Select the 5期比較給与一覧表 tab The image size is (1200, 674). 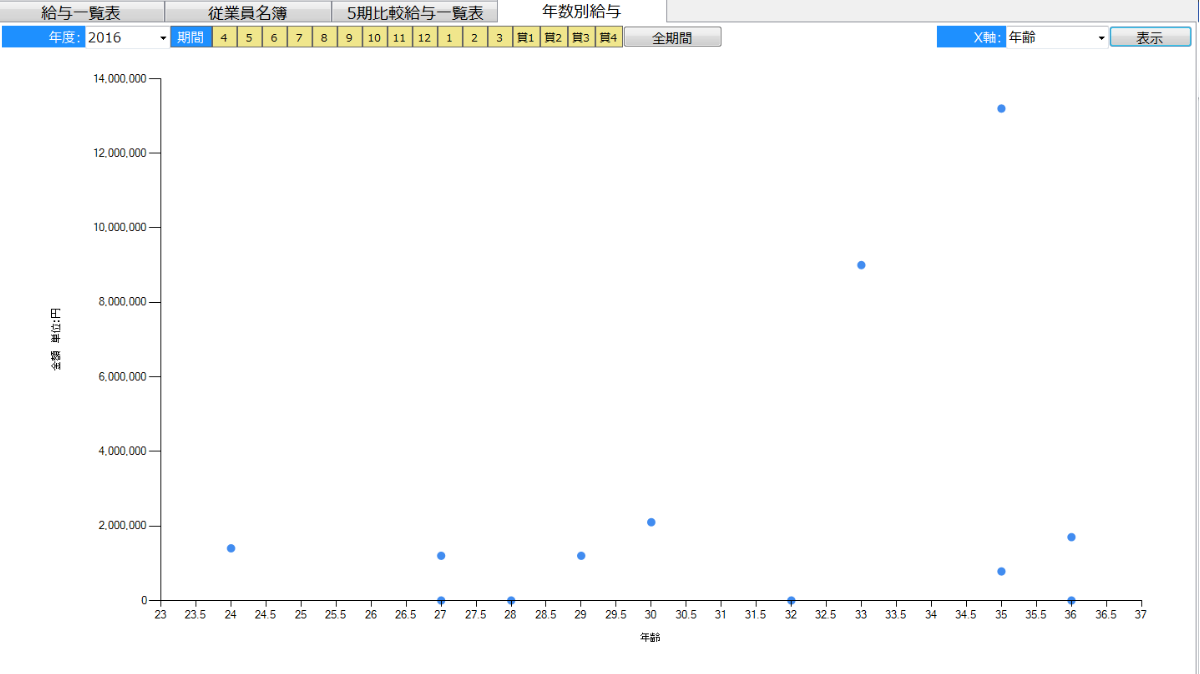pos(414,13)
